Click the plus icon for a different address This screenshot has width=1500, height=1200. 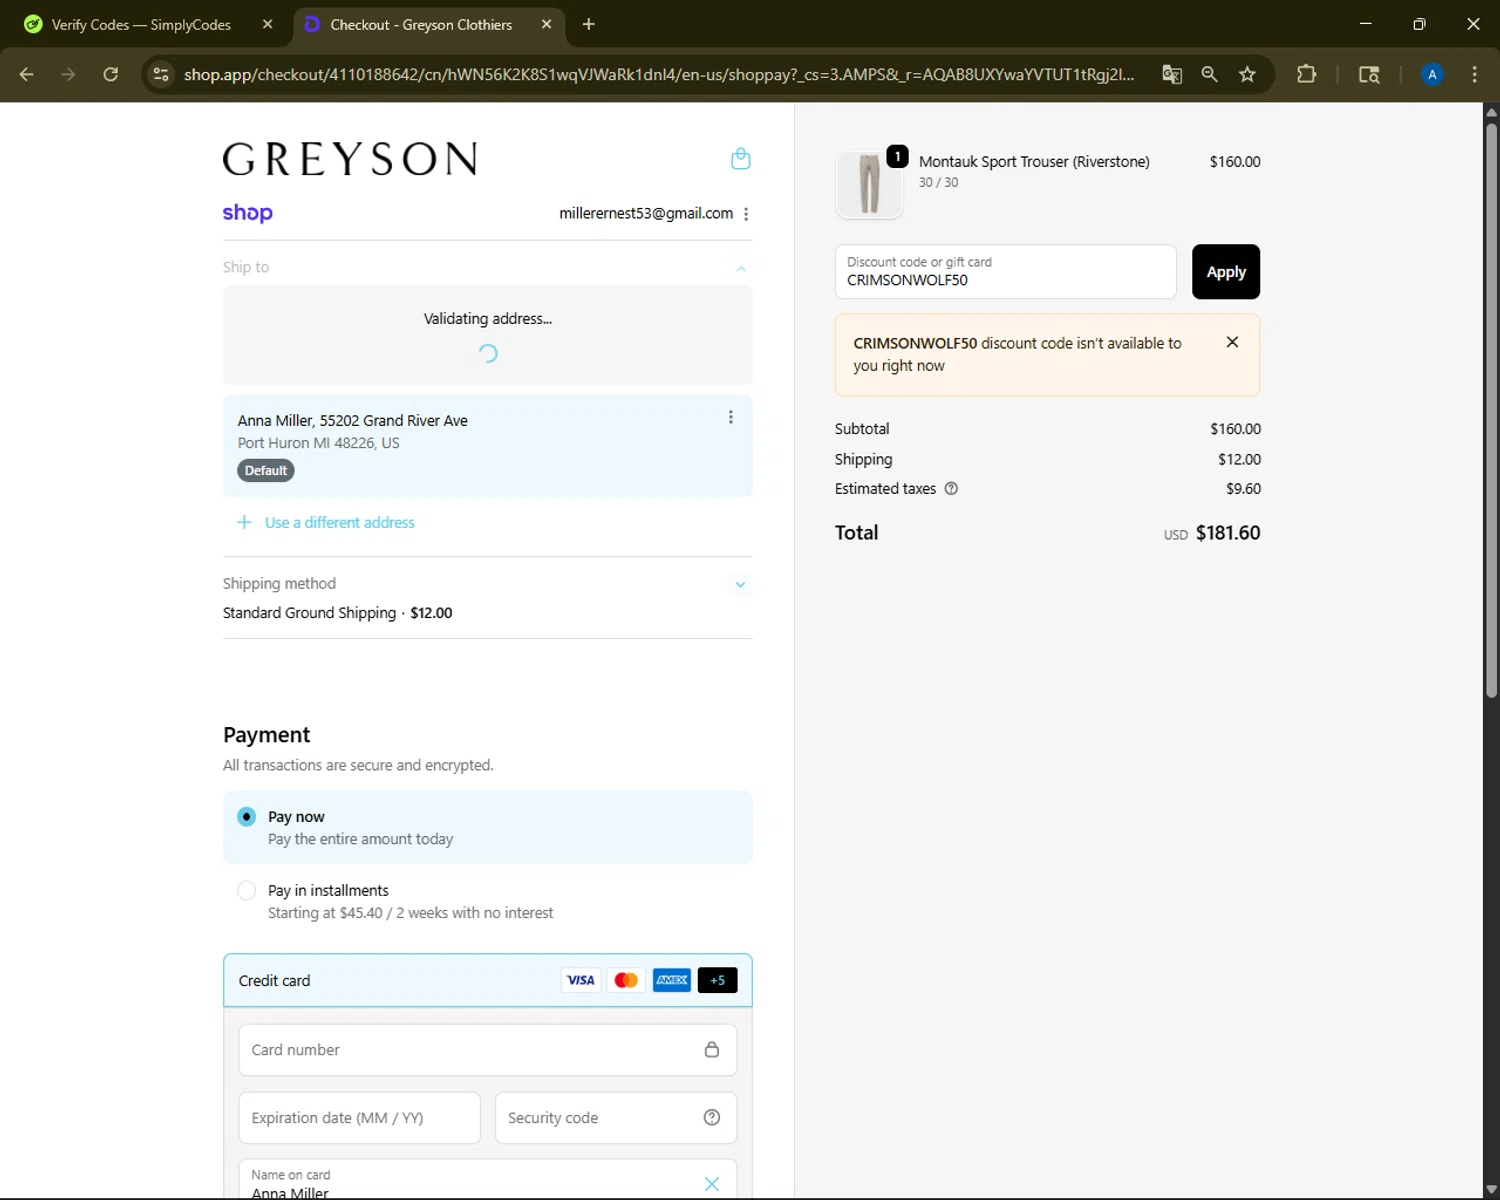click(x=244, y=522)
